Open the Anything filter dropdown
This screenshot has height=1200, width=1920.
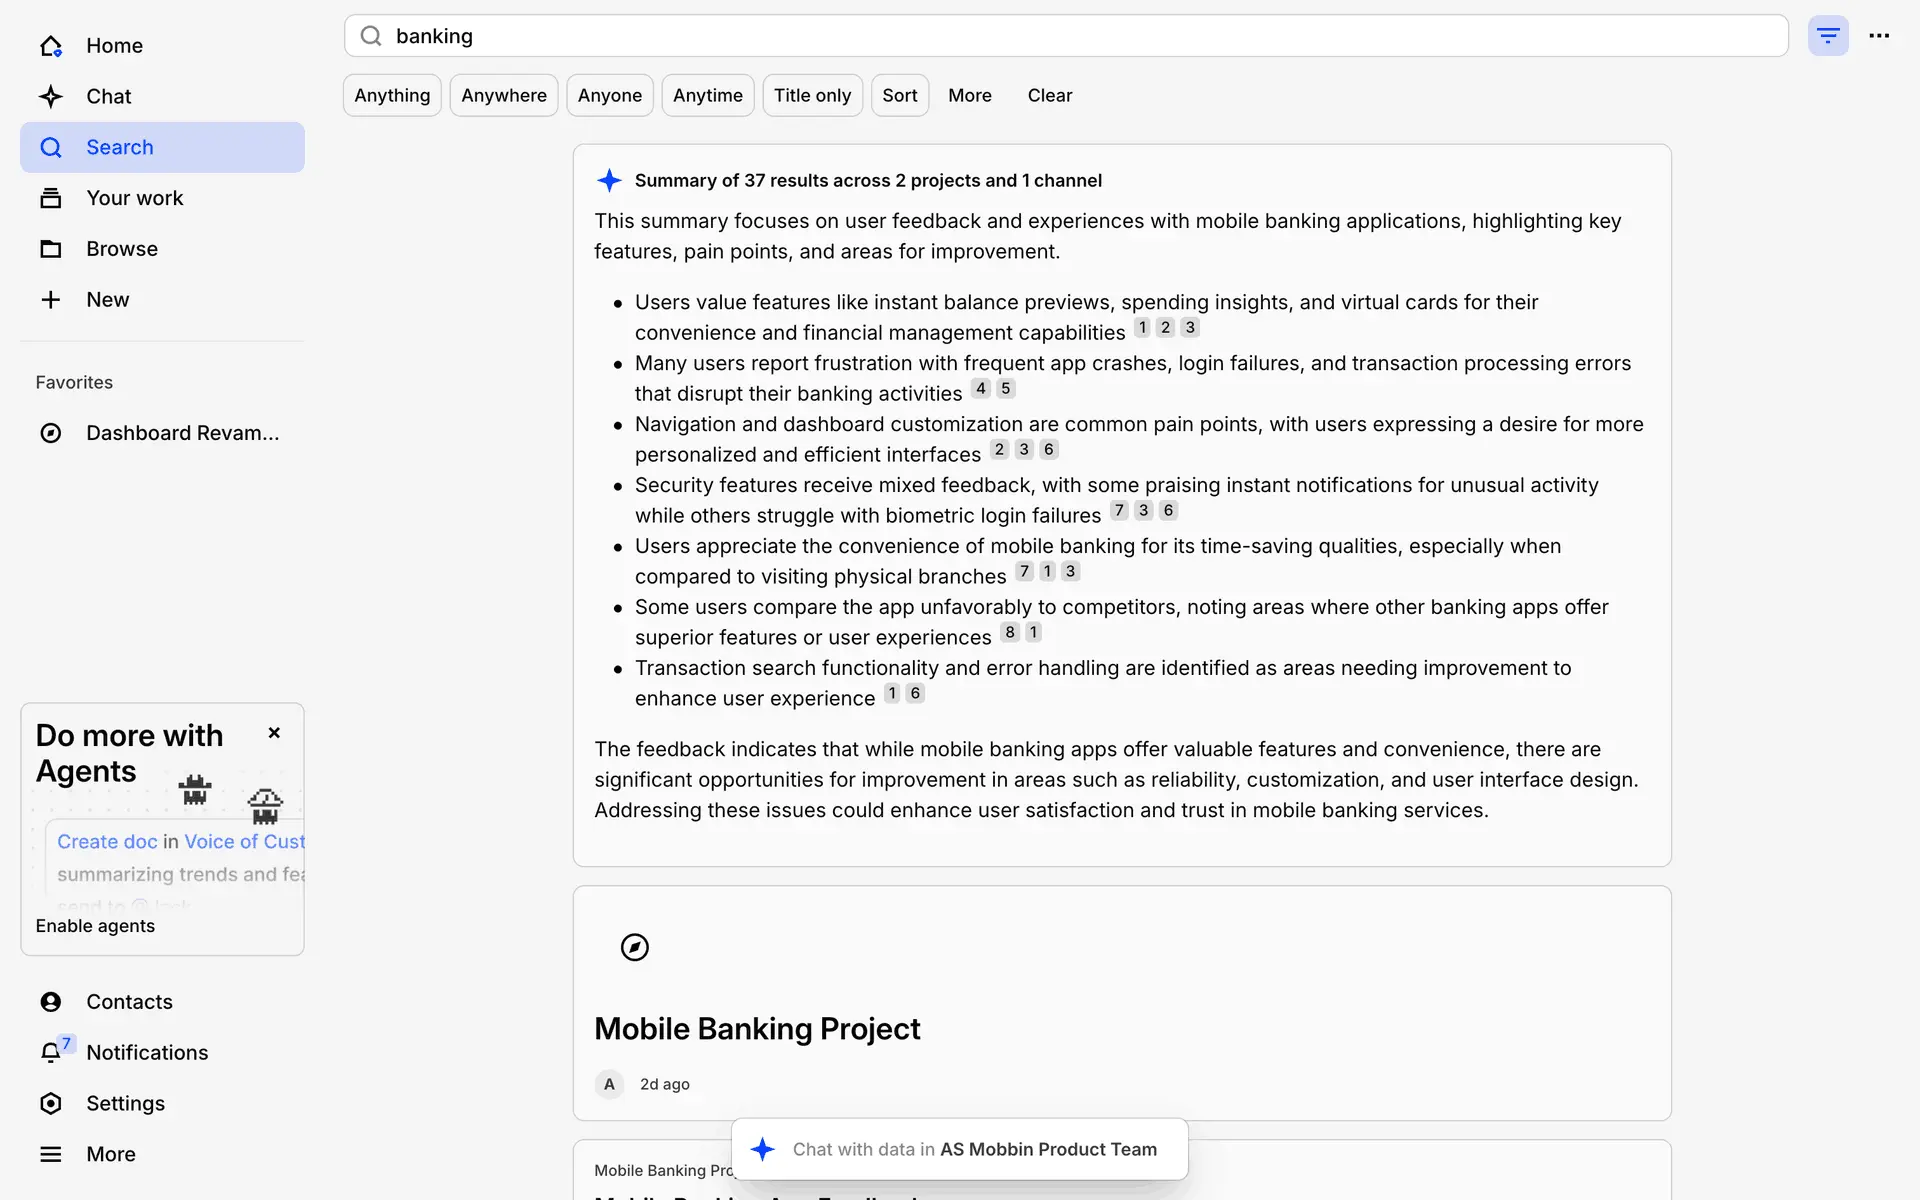pyautogui.click(x=392, y=96)
